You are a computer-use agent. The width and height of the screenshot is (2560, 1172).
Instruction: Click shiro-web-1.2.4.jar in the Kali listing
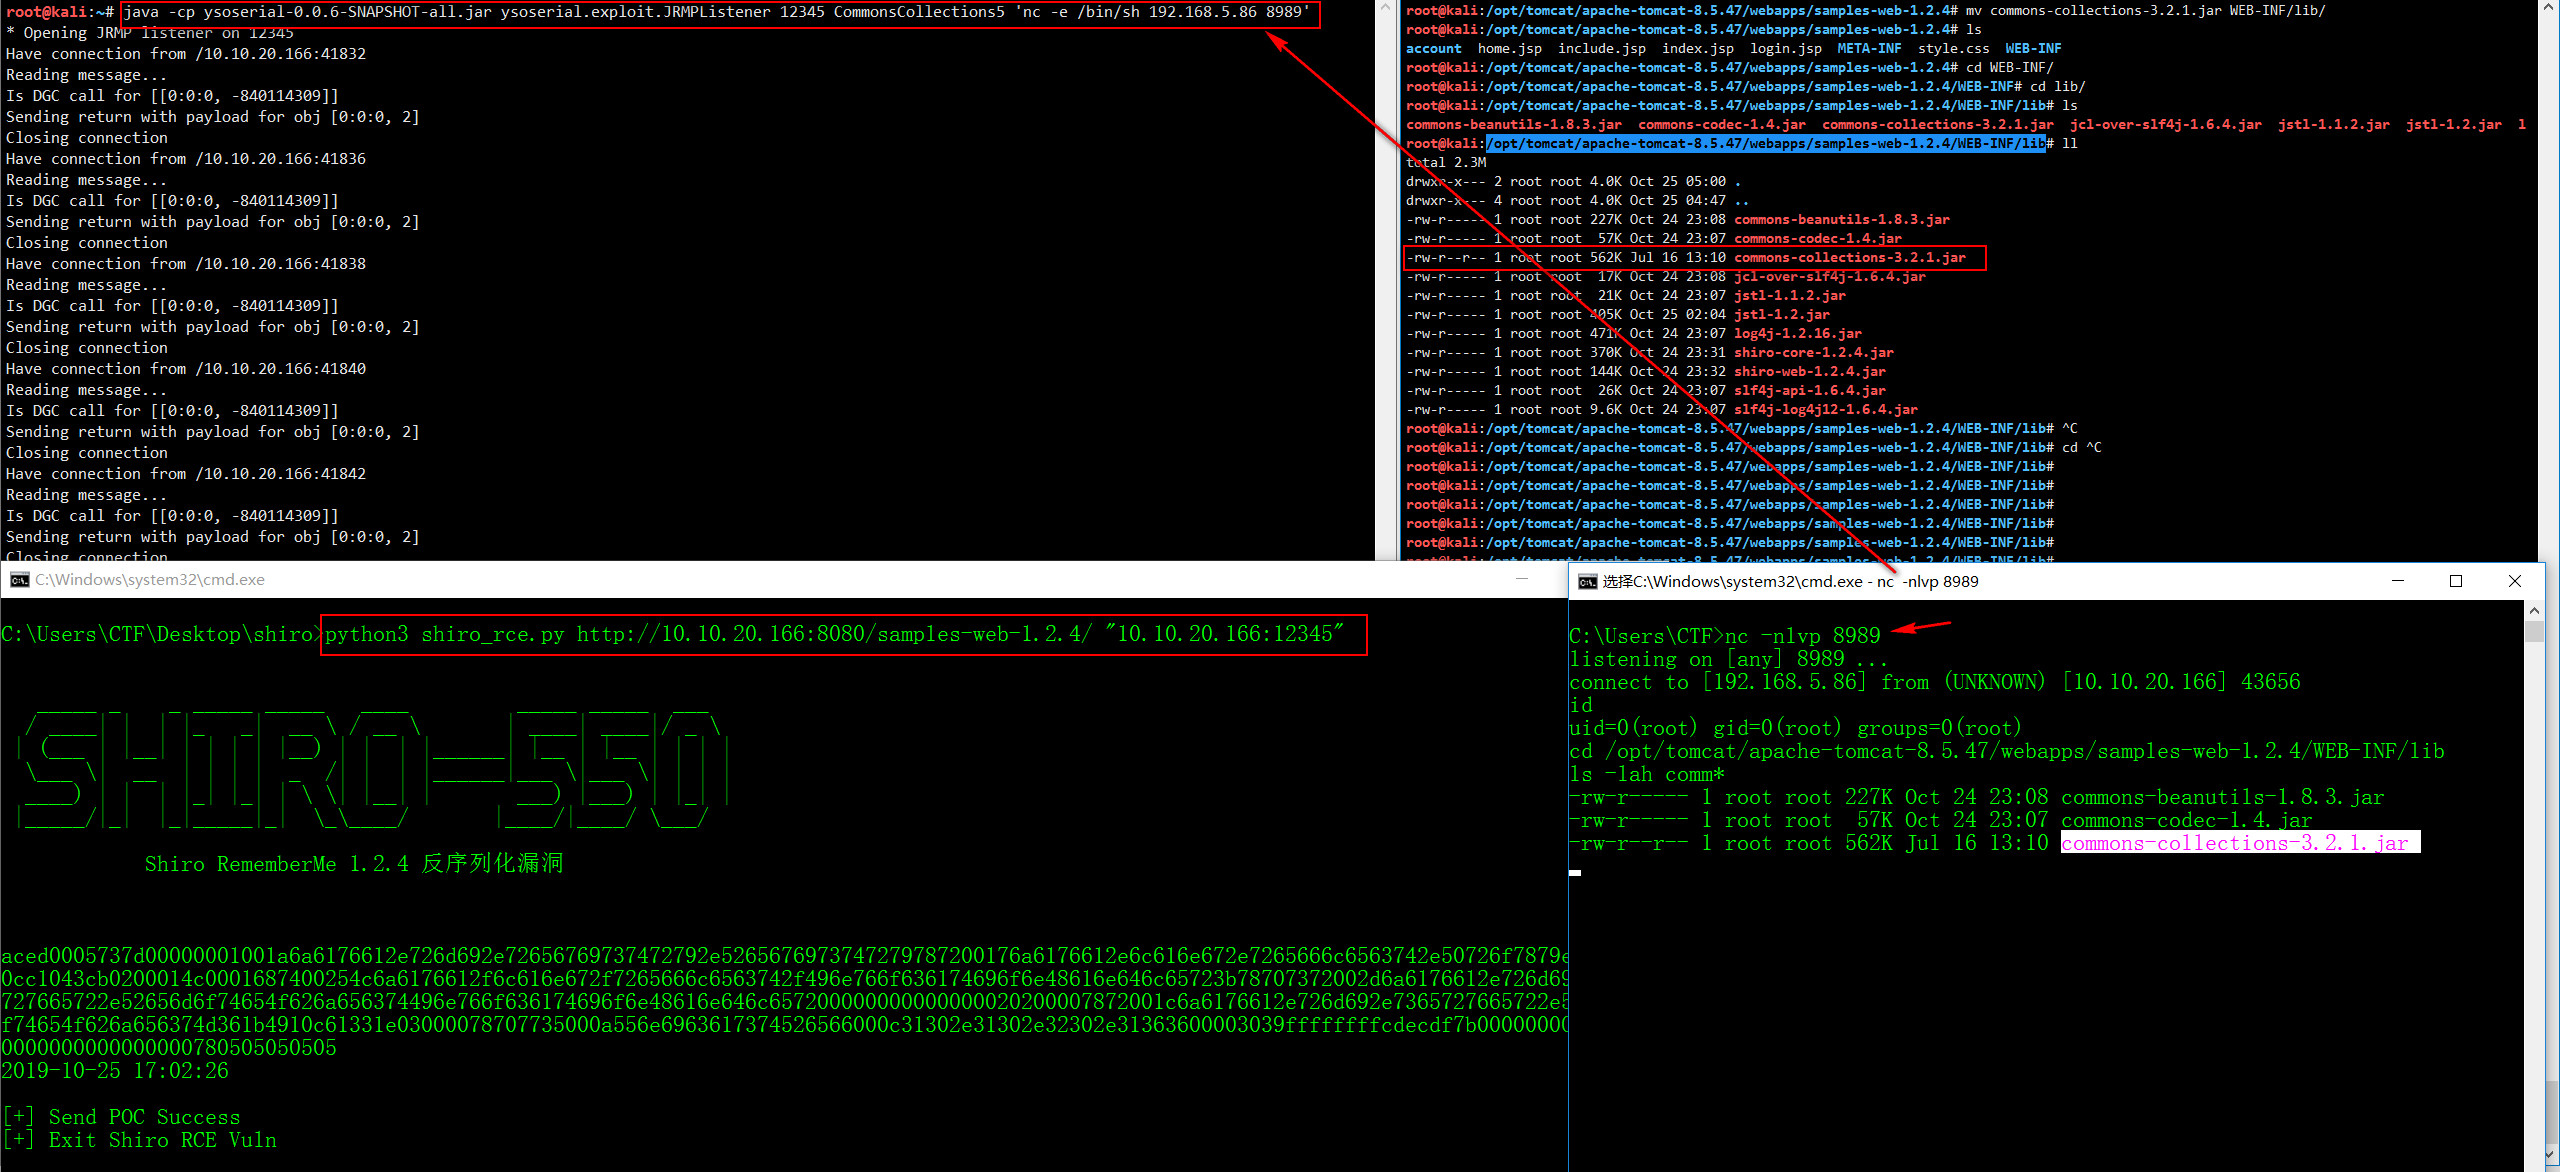click(1810, 372)
